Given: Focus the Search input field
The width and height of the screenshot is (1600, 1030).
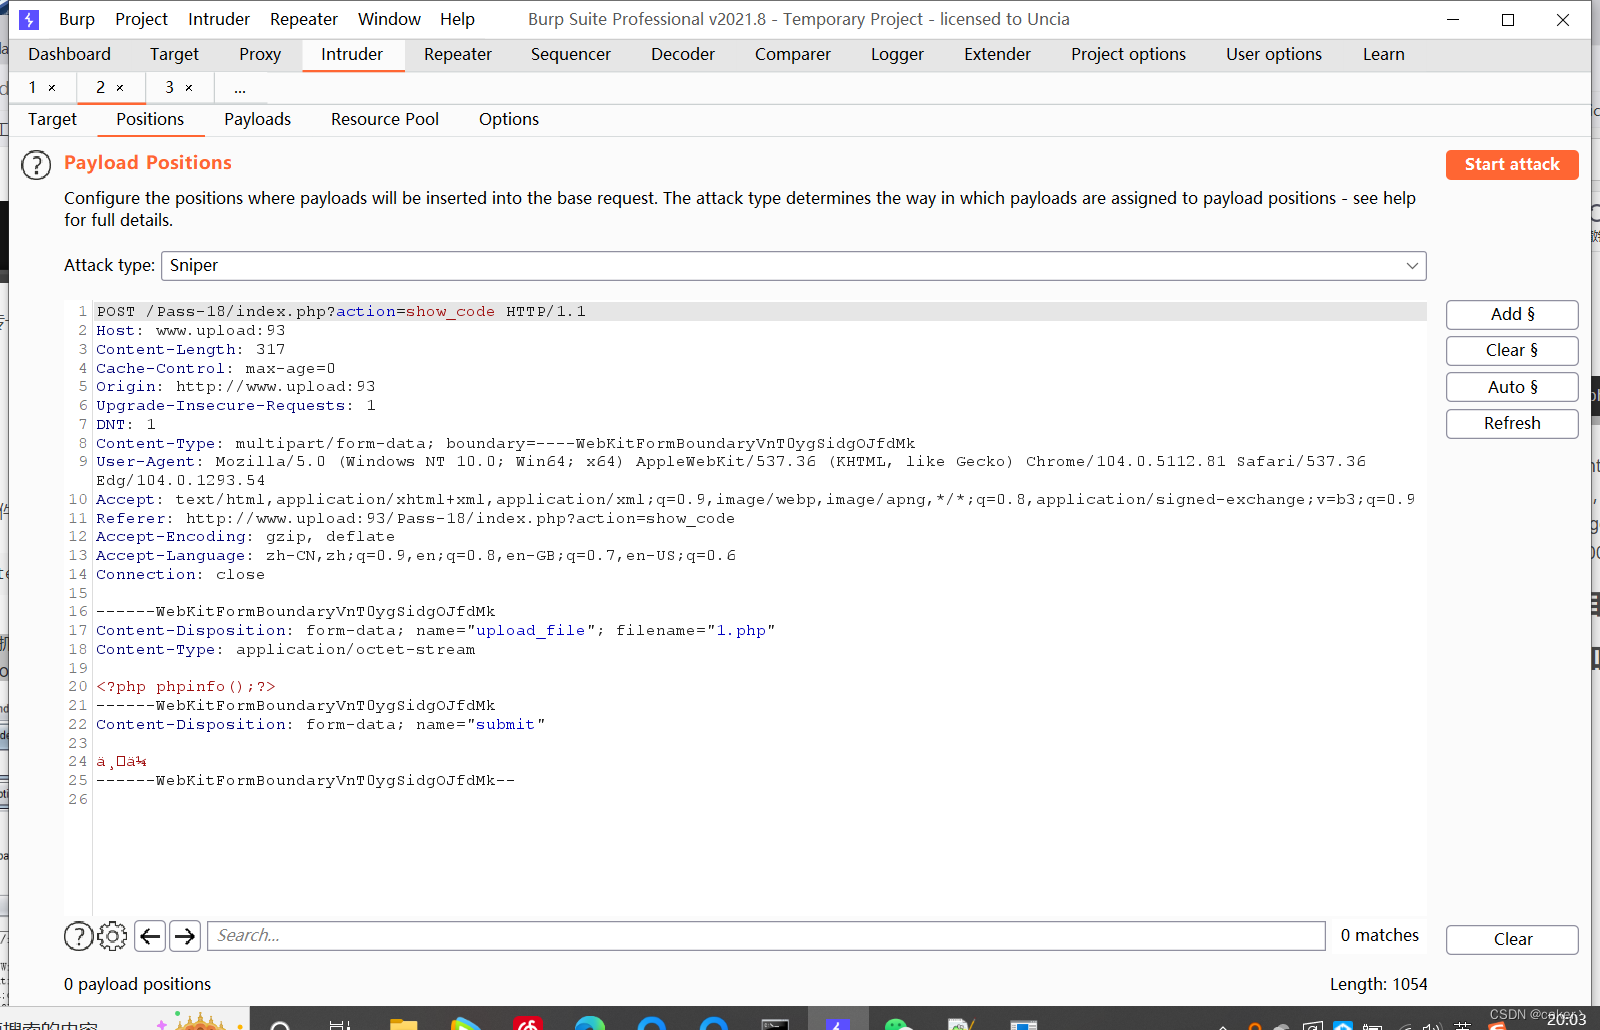Looking at the screenshot, I should pyautogui.click(x=766, y=936).
